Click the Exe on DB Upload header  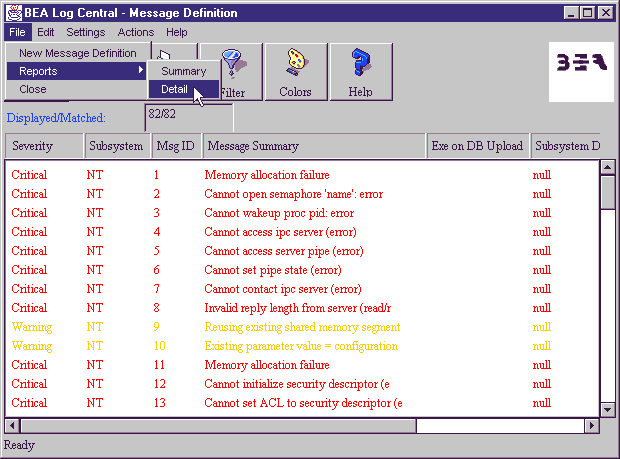(478, 146)
